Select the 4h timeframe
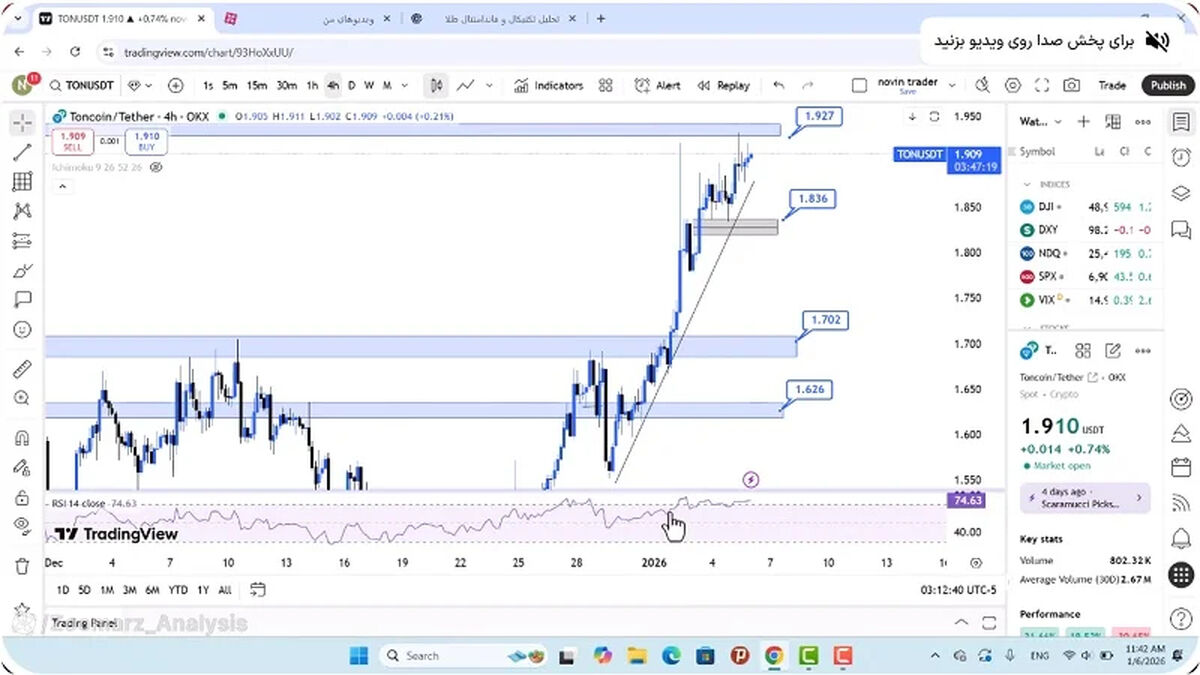The image size is (1200, 675). click(332, 86)
